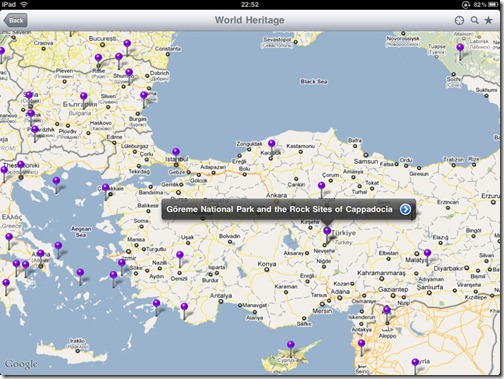
Task: Open search with magnifier icon
Action: 474,20
